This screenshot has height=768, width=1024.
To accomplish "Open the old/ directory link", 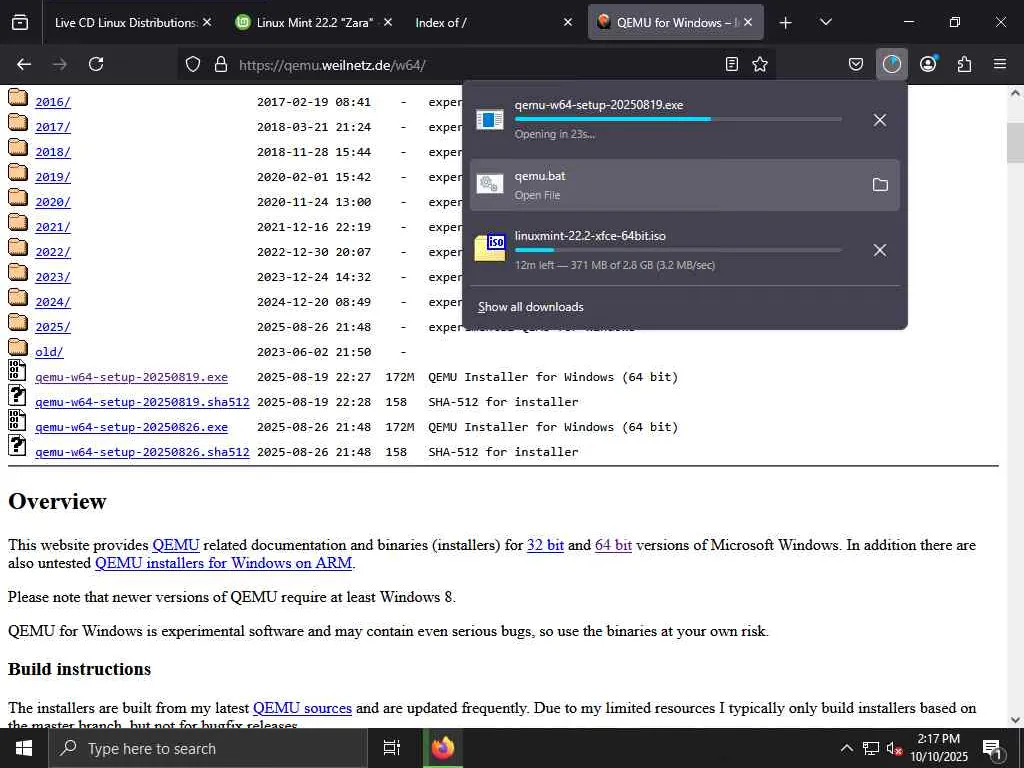I will click(50, 352).
